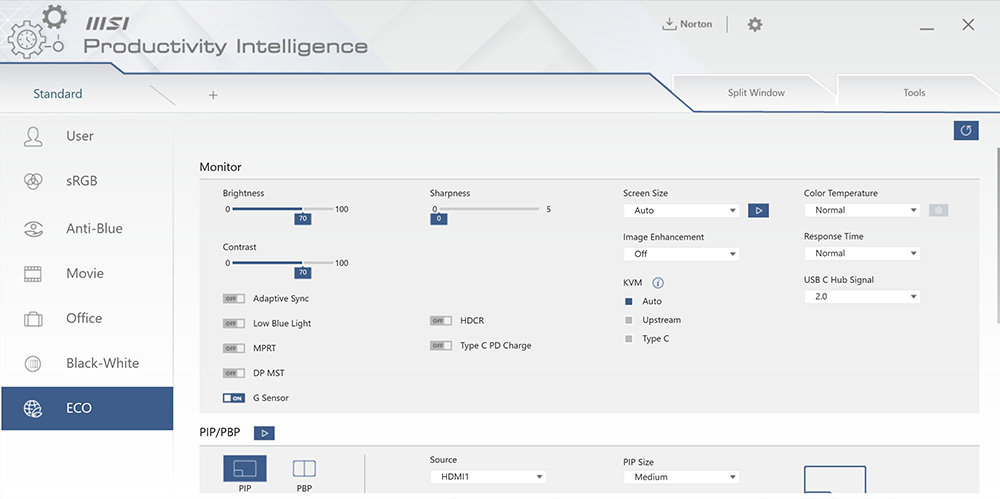Viewport: 1000px width, 499px height.
Task: Enable the HDCR toggle
Action: pyautogui.click(x=441, y=321)
